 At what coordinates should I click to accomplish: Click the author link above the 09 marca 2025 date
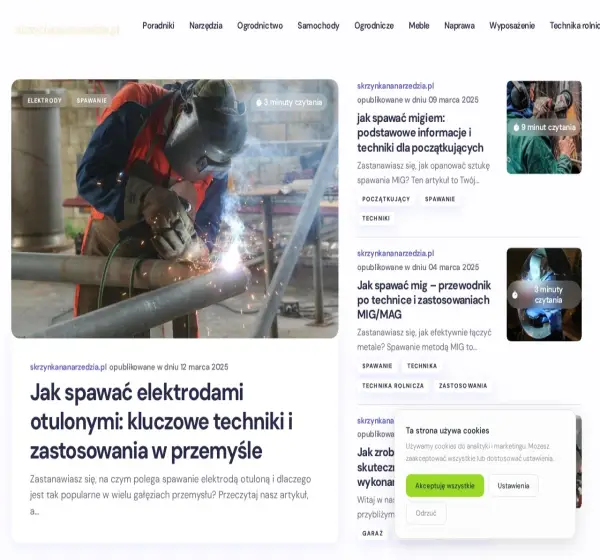(x=395, y=86)
